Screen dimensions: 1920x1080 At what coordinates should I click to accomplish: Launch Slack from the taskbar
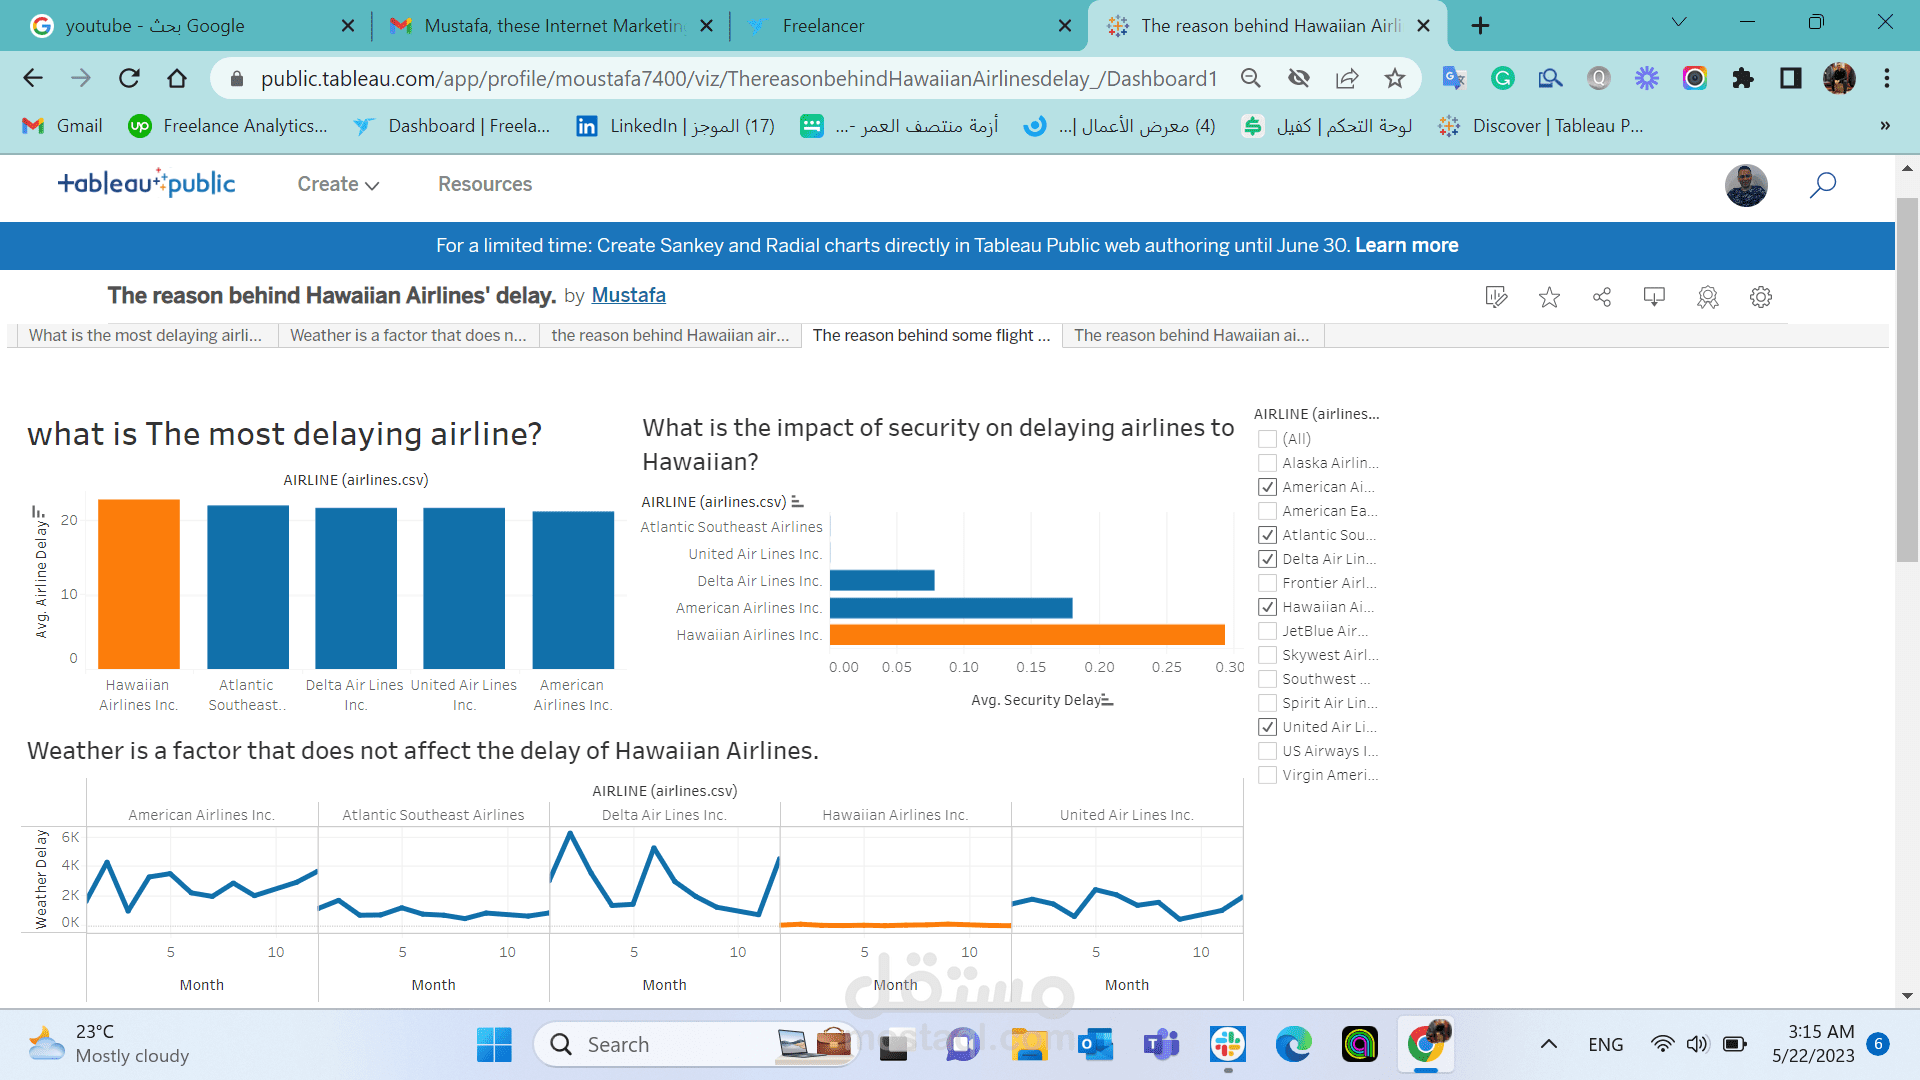[1227, 1044]
